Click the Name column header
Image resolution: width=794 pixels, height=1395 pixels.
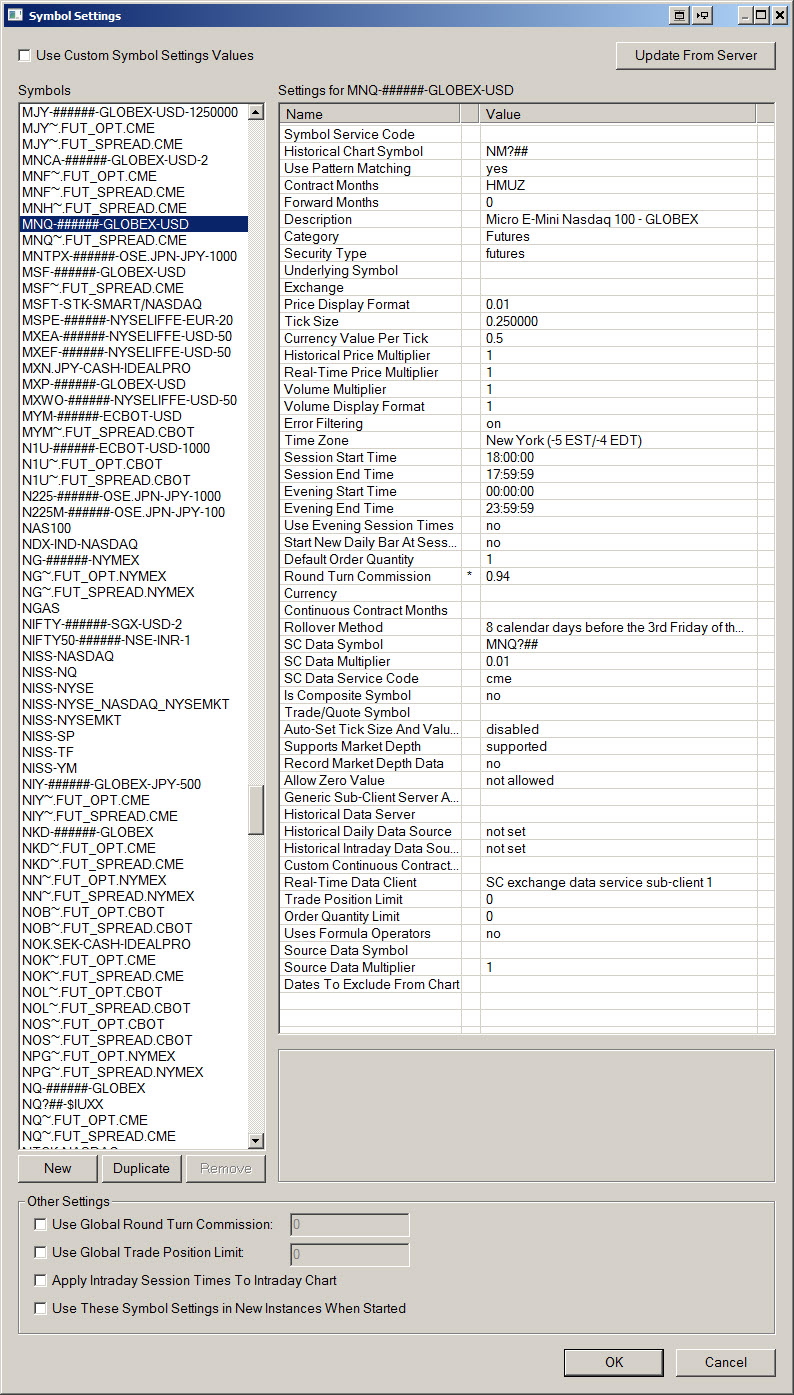[370, 114]
